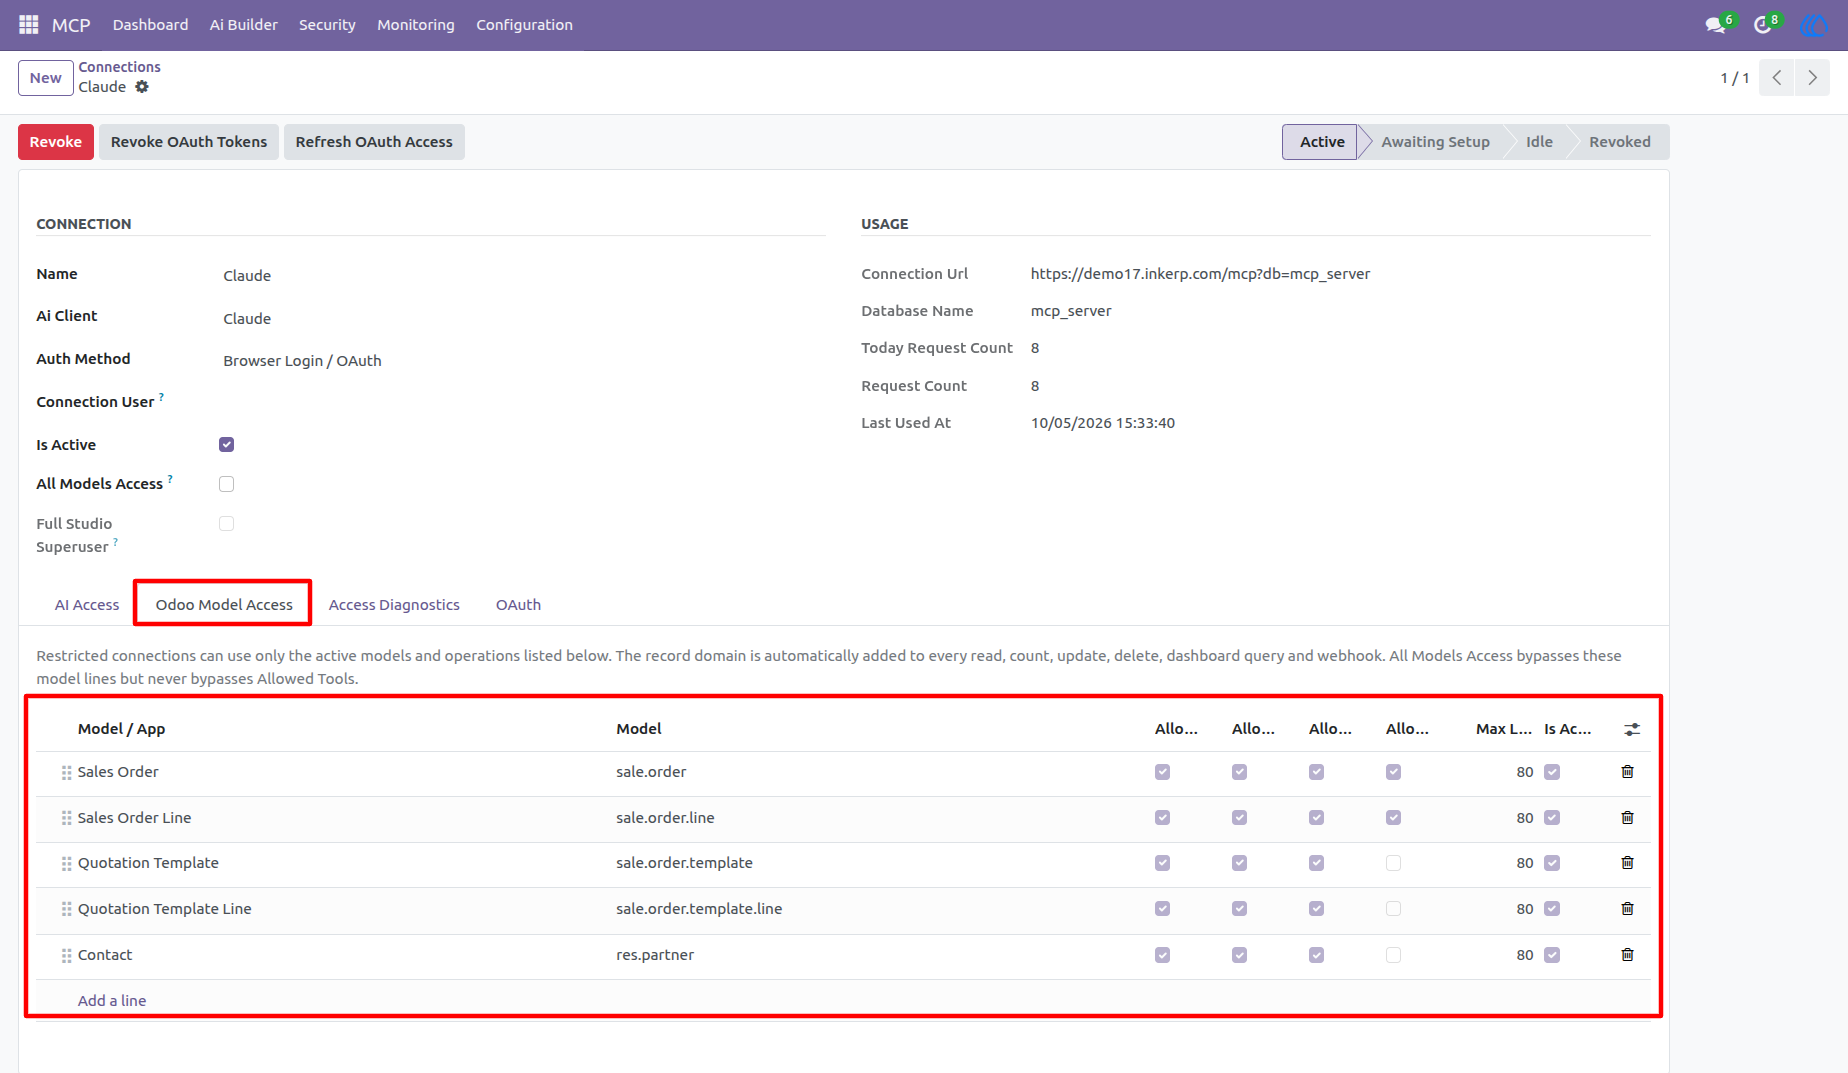
Task: Delete the Quotation Template row
Action: [1627, 863]
